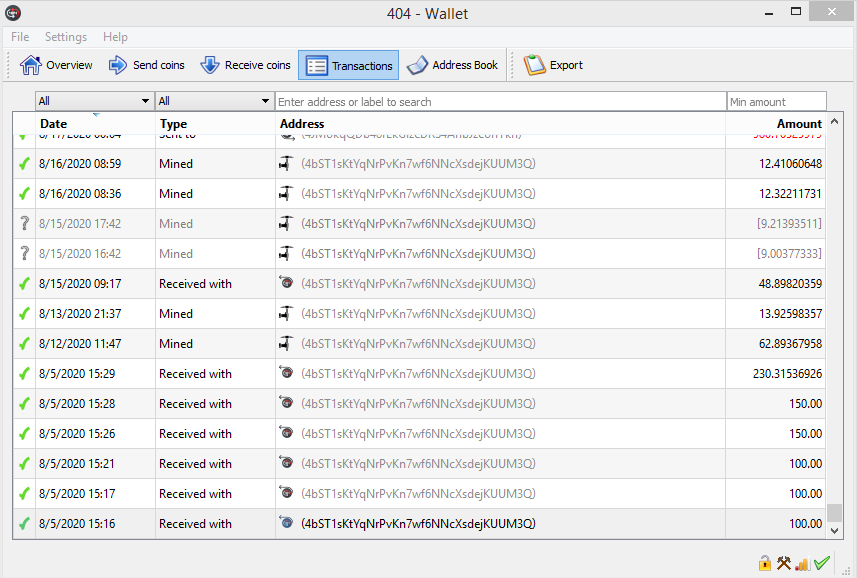Screen dimensions: 857x578
Task: Select amount 13.92598357
Action: click(x=790, y=314)
